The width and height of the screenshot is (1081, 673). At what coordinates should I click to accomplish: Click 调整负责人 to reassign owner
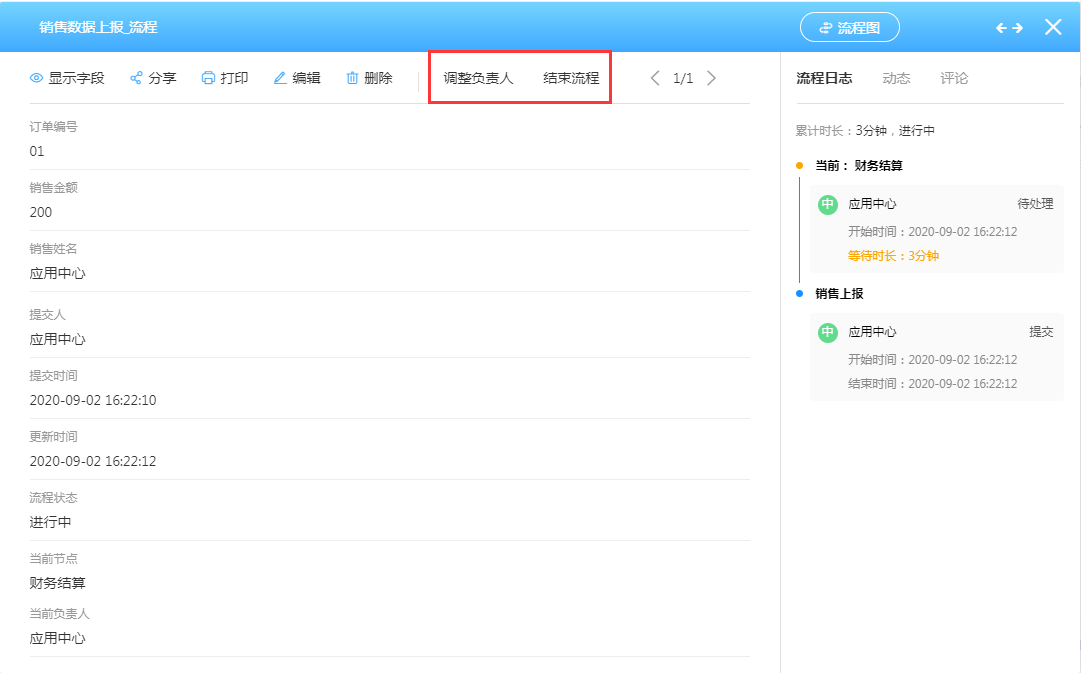pos(478,78)
